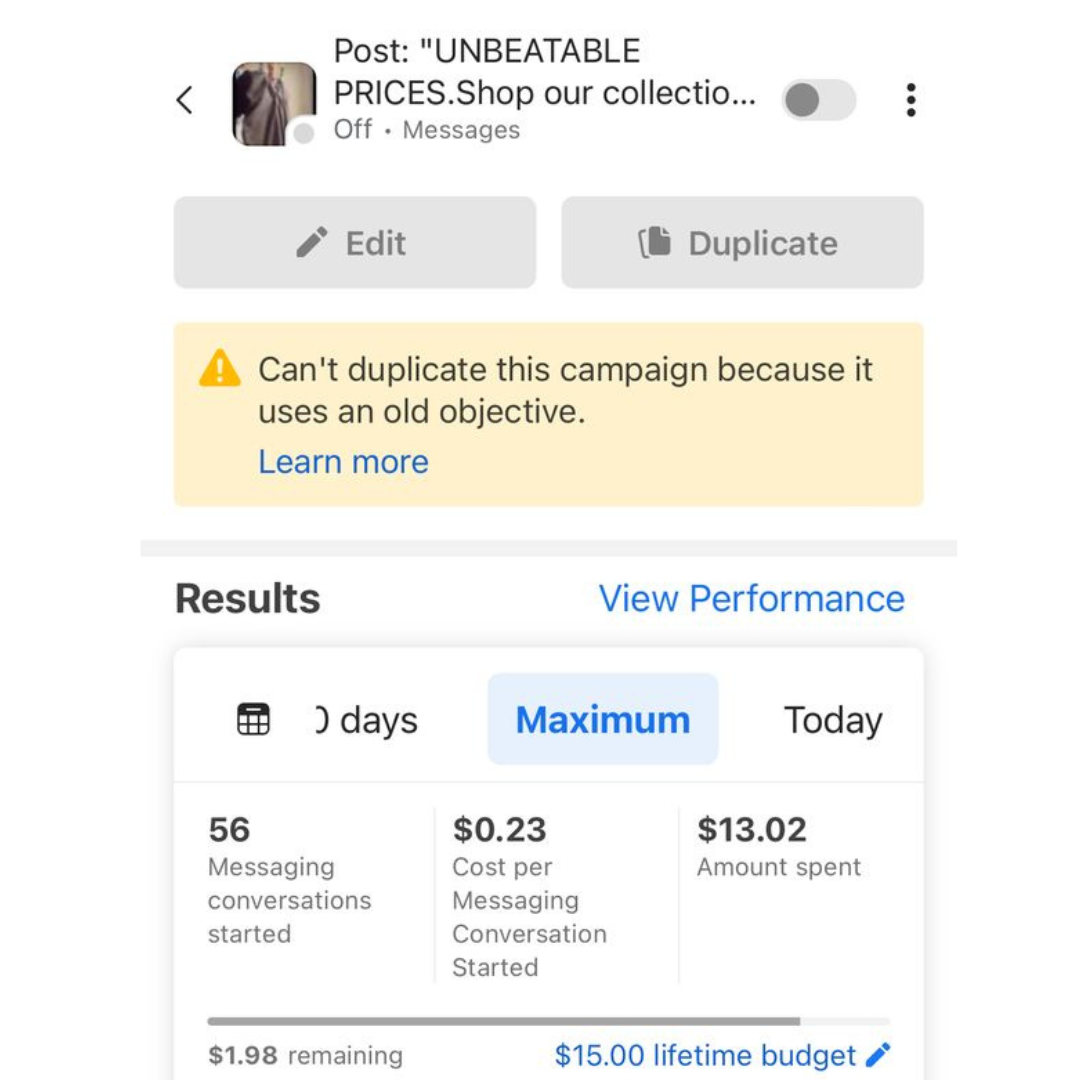
Task: Open View Performance link
Action: 751,598
